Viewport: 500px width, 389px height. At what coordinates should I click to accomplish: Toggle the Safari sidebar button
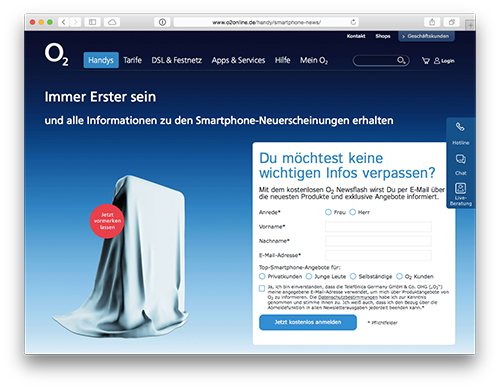92,22
